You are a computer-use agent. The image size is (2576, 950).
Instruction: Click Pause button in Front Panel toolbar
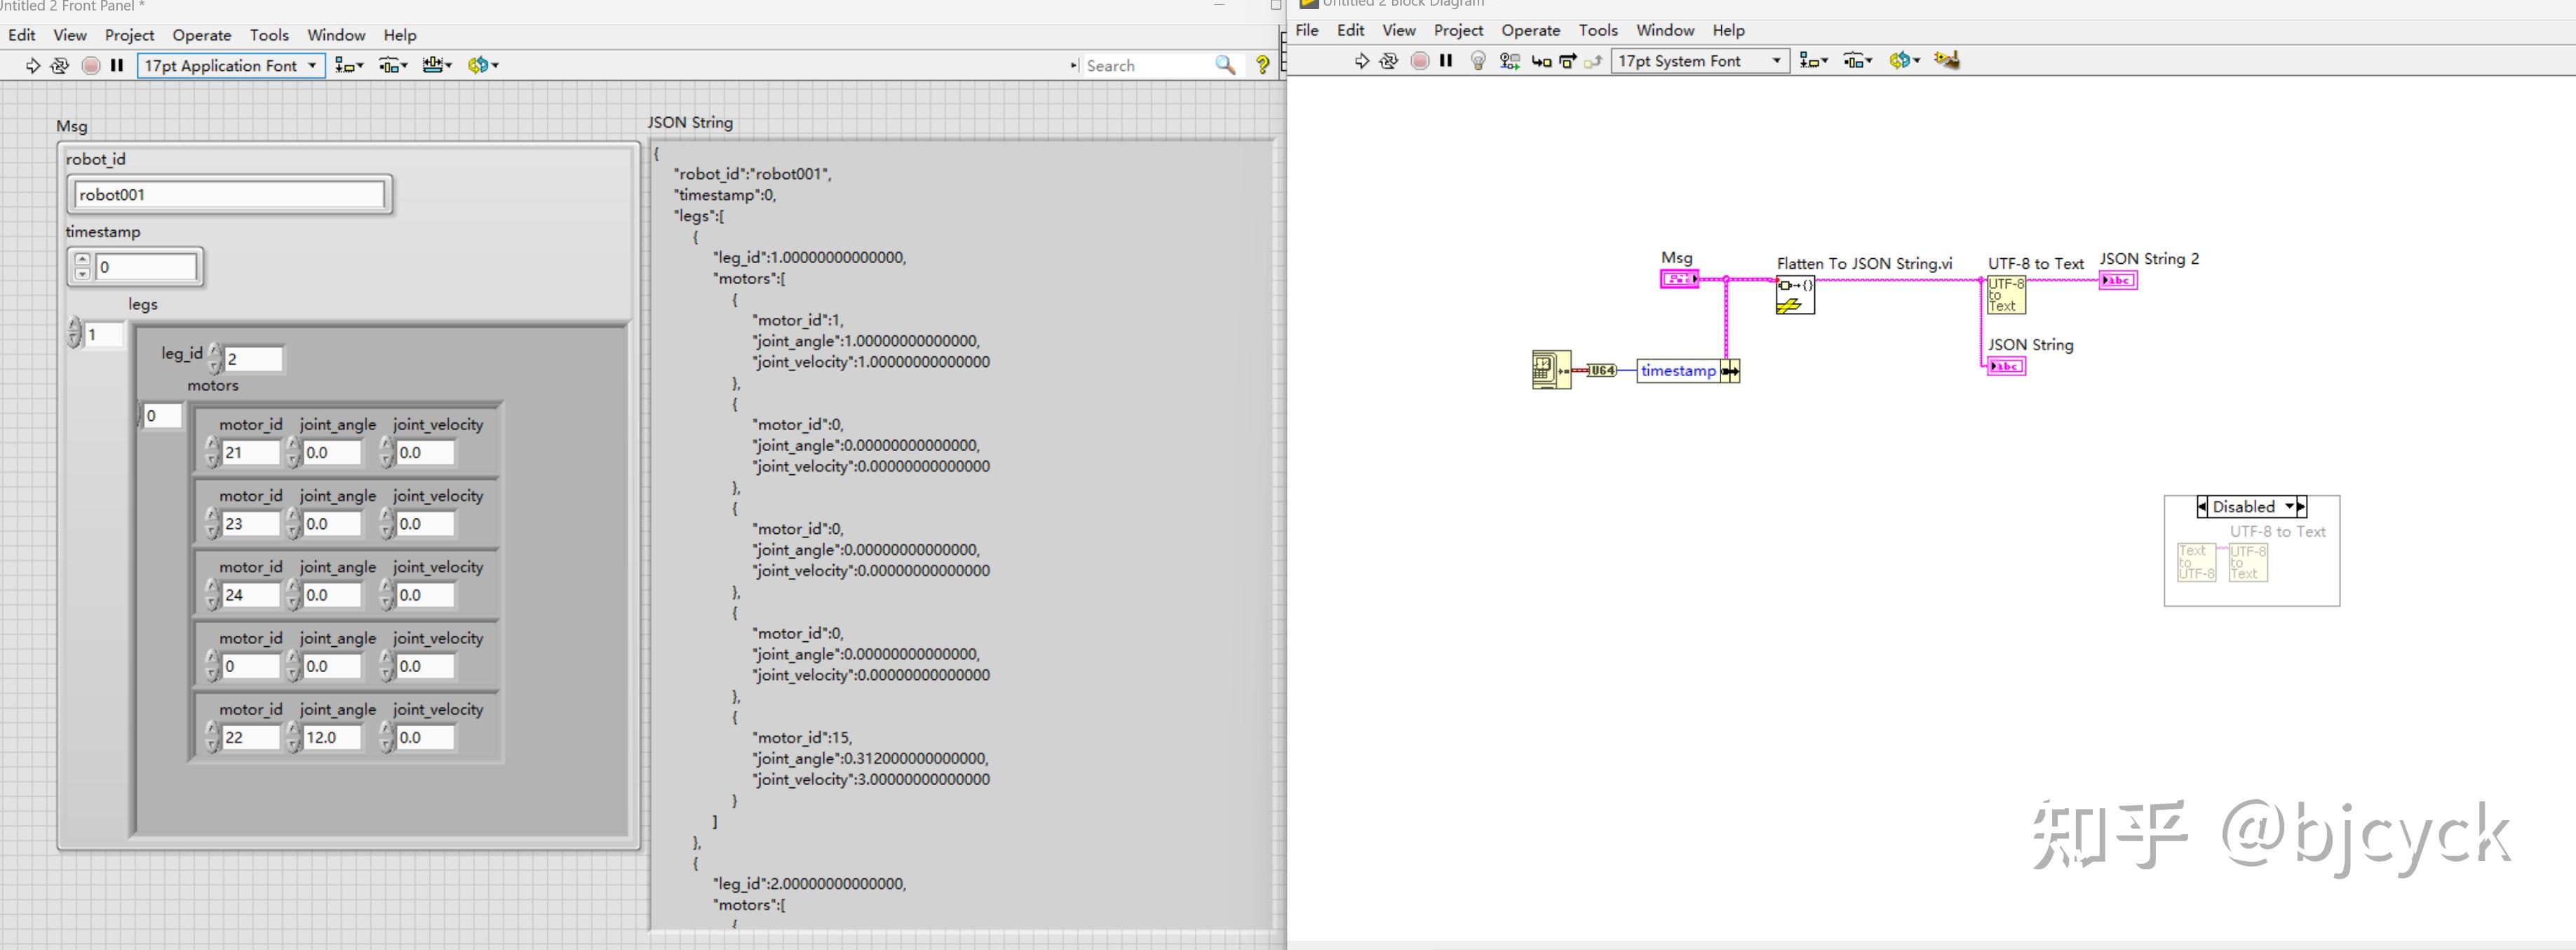tap(117, 65)
